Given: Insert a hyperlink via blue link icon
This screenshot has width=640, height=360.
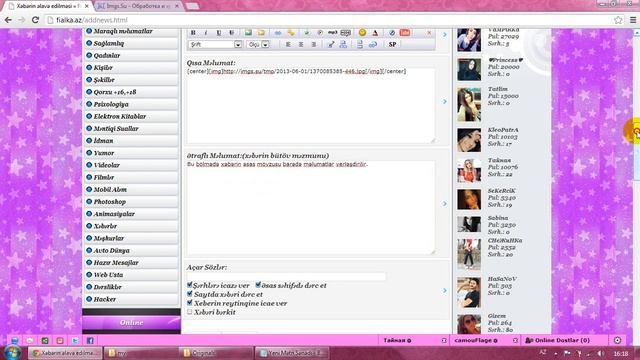Looking at the screenshot, I should [x=278, y=33].
